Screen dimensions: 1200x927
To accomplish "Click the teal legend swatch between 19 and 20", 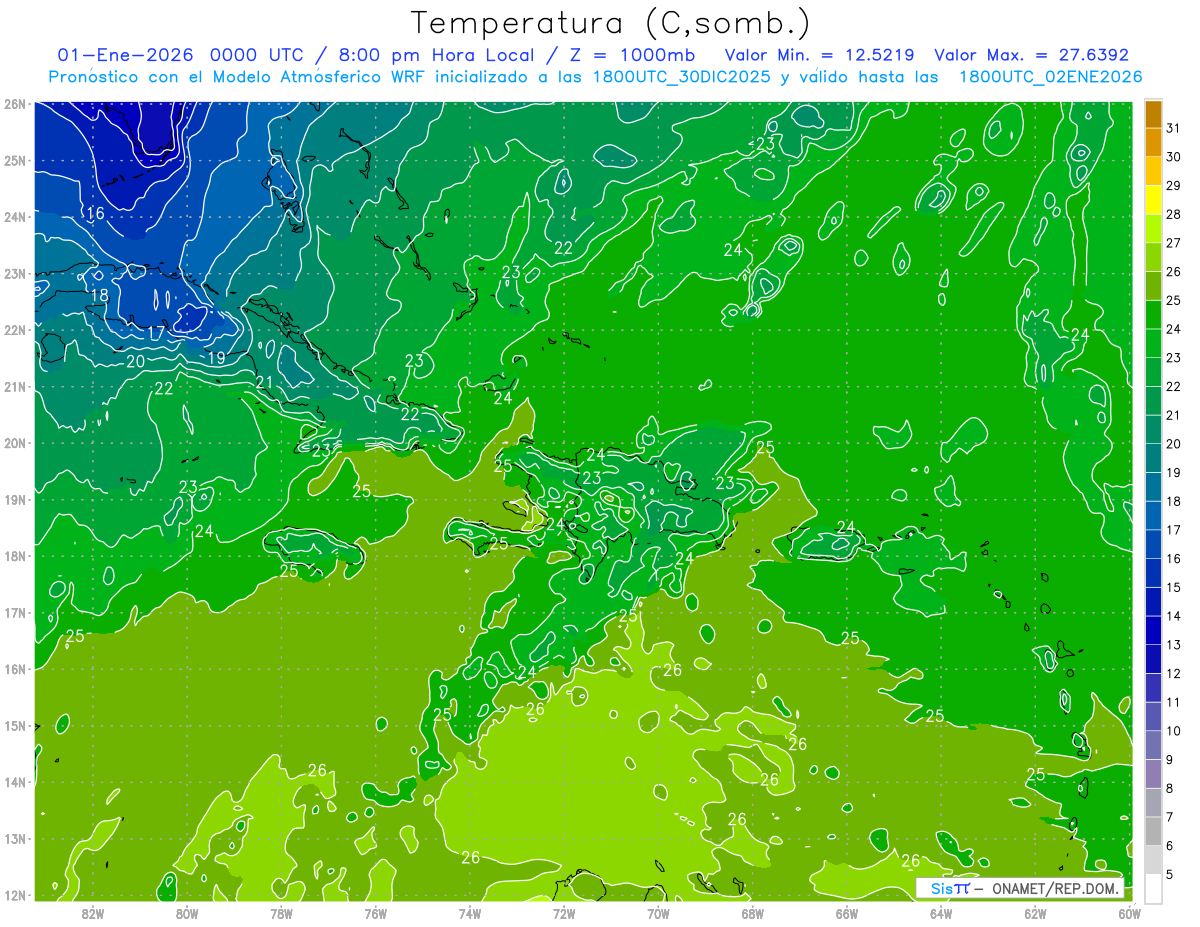I will pyautogui.click(x=1153, y=458).
